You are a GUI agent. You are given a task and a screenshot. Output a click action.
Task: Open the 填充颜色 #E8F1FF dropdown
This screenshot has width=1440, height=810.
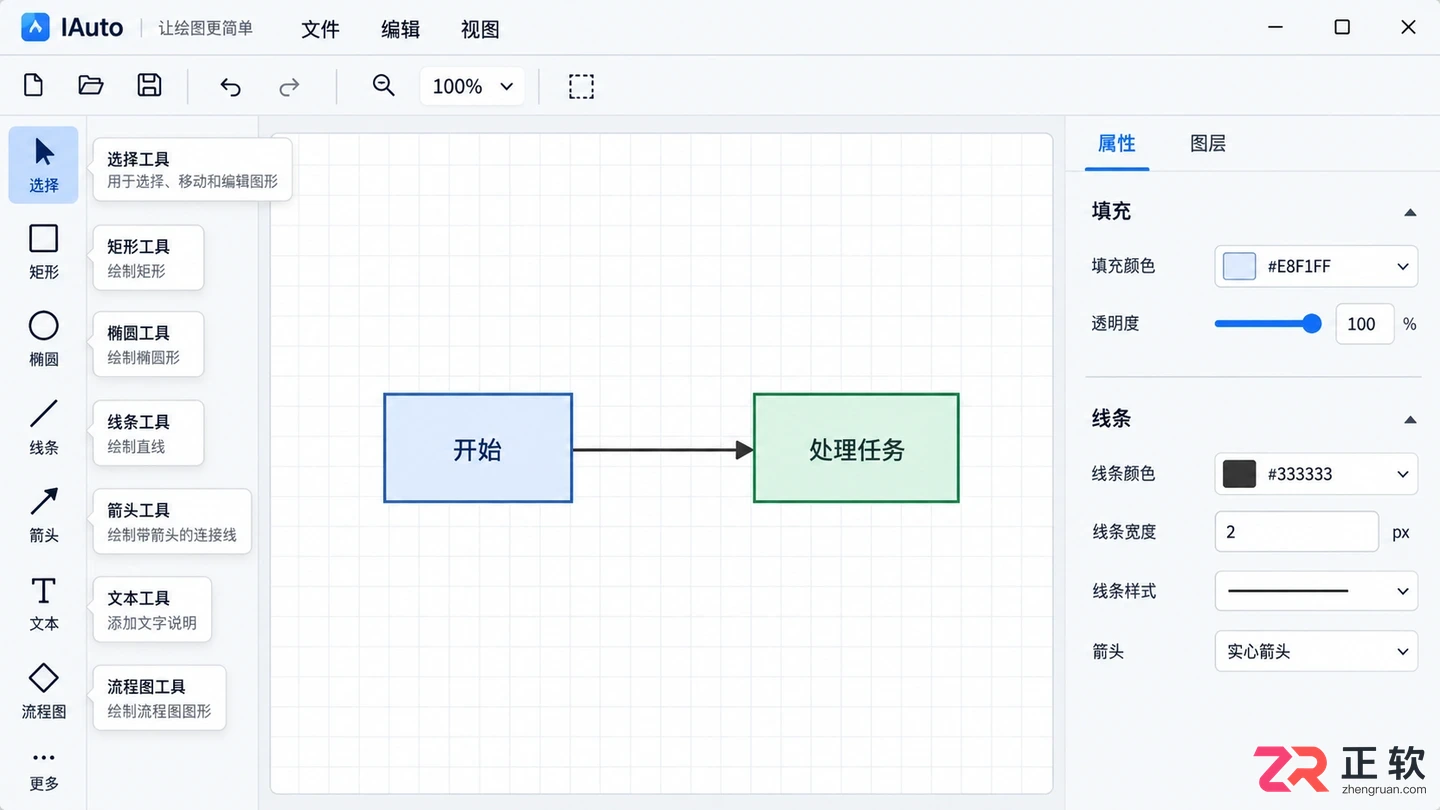click(x=1316, y=266)
